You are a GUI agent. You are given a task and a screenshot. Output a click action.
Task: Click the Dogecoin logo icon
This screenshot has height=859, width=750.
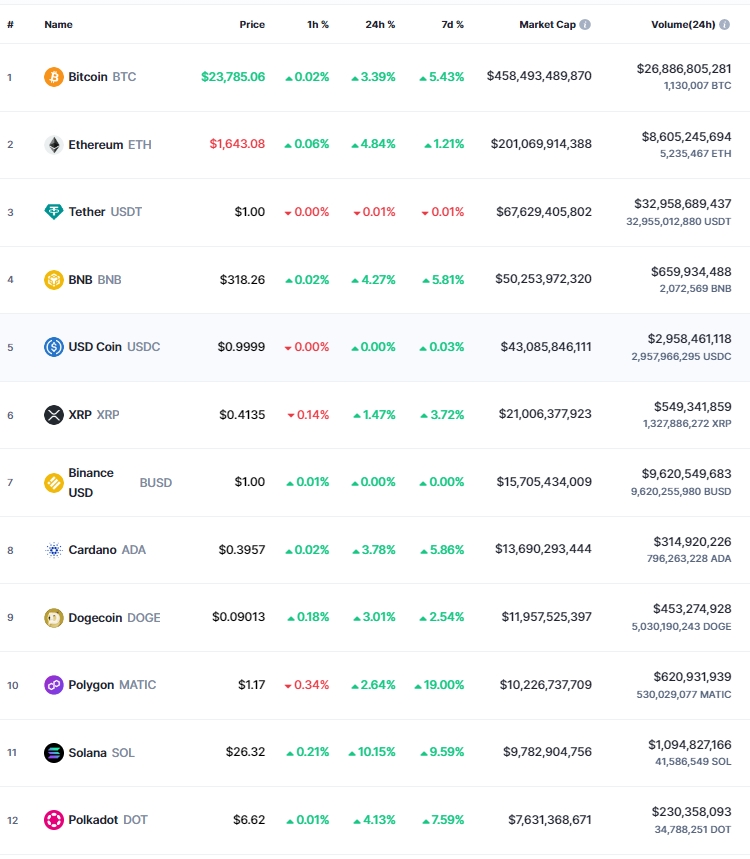54,617
